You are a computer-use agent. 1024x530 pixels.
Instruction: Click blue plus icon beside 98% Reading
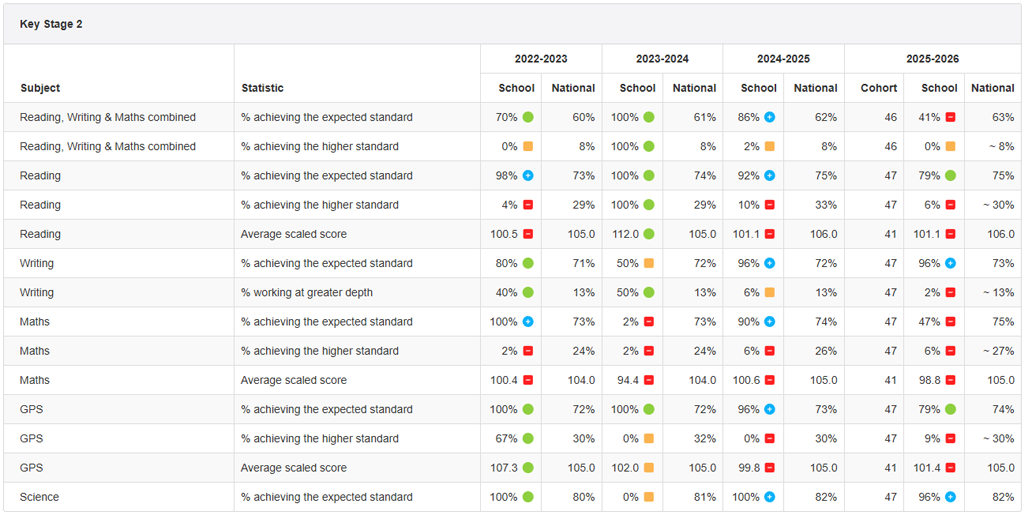tap(528, 176)
